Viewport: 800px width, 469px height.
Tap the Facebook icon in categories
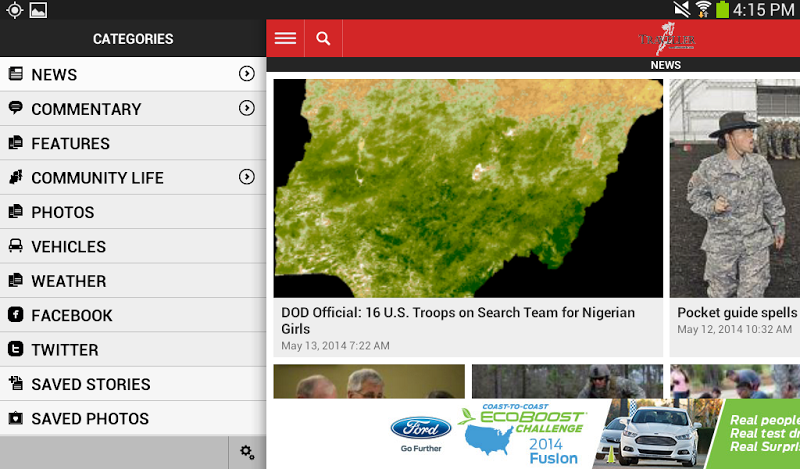coord(16,315)
